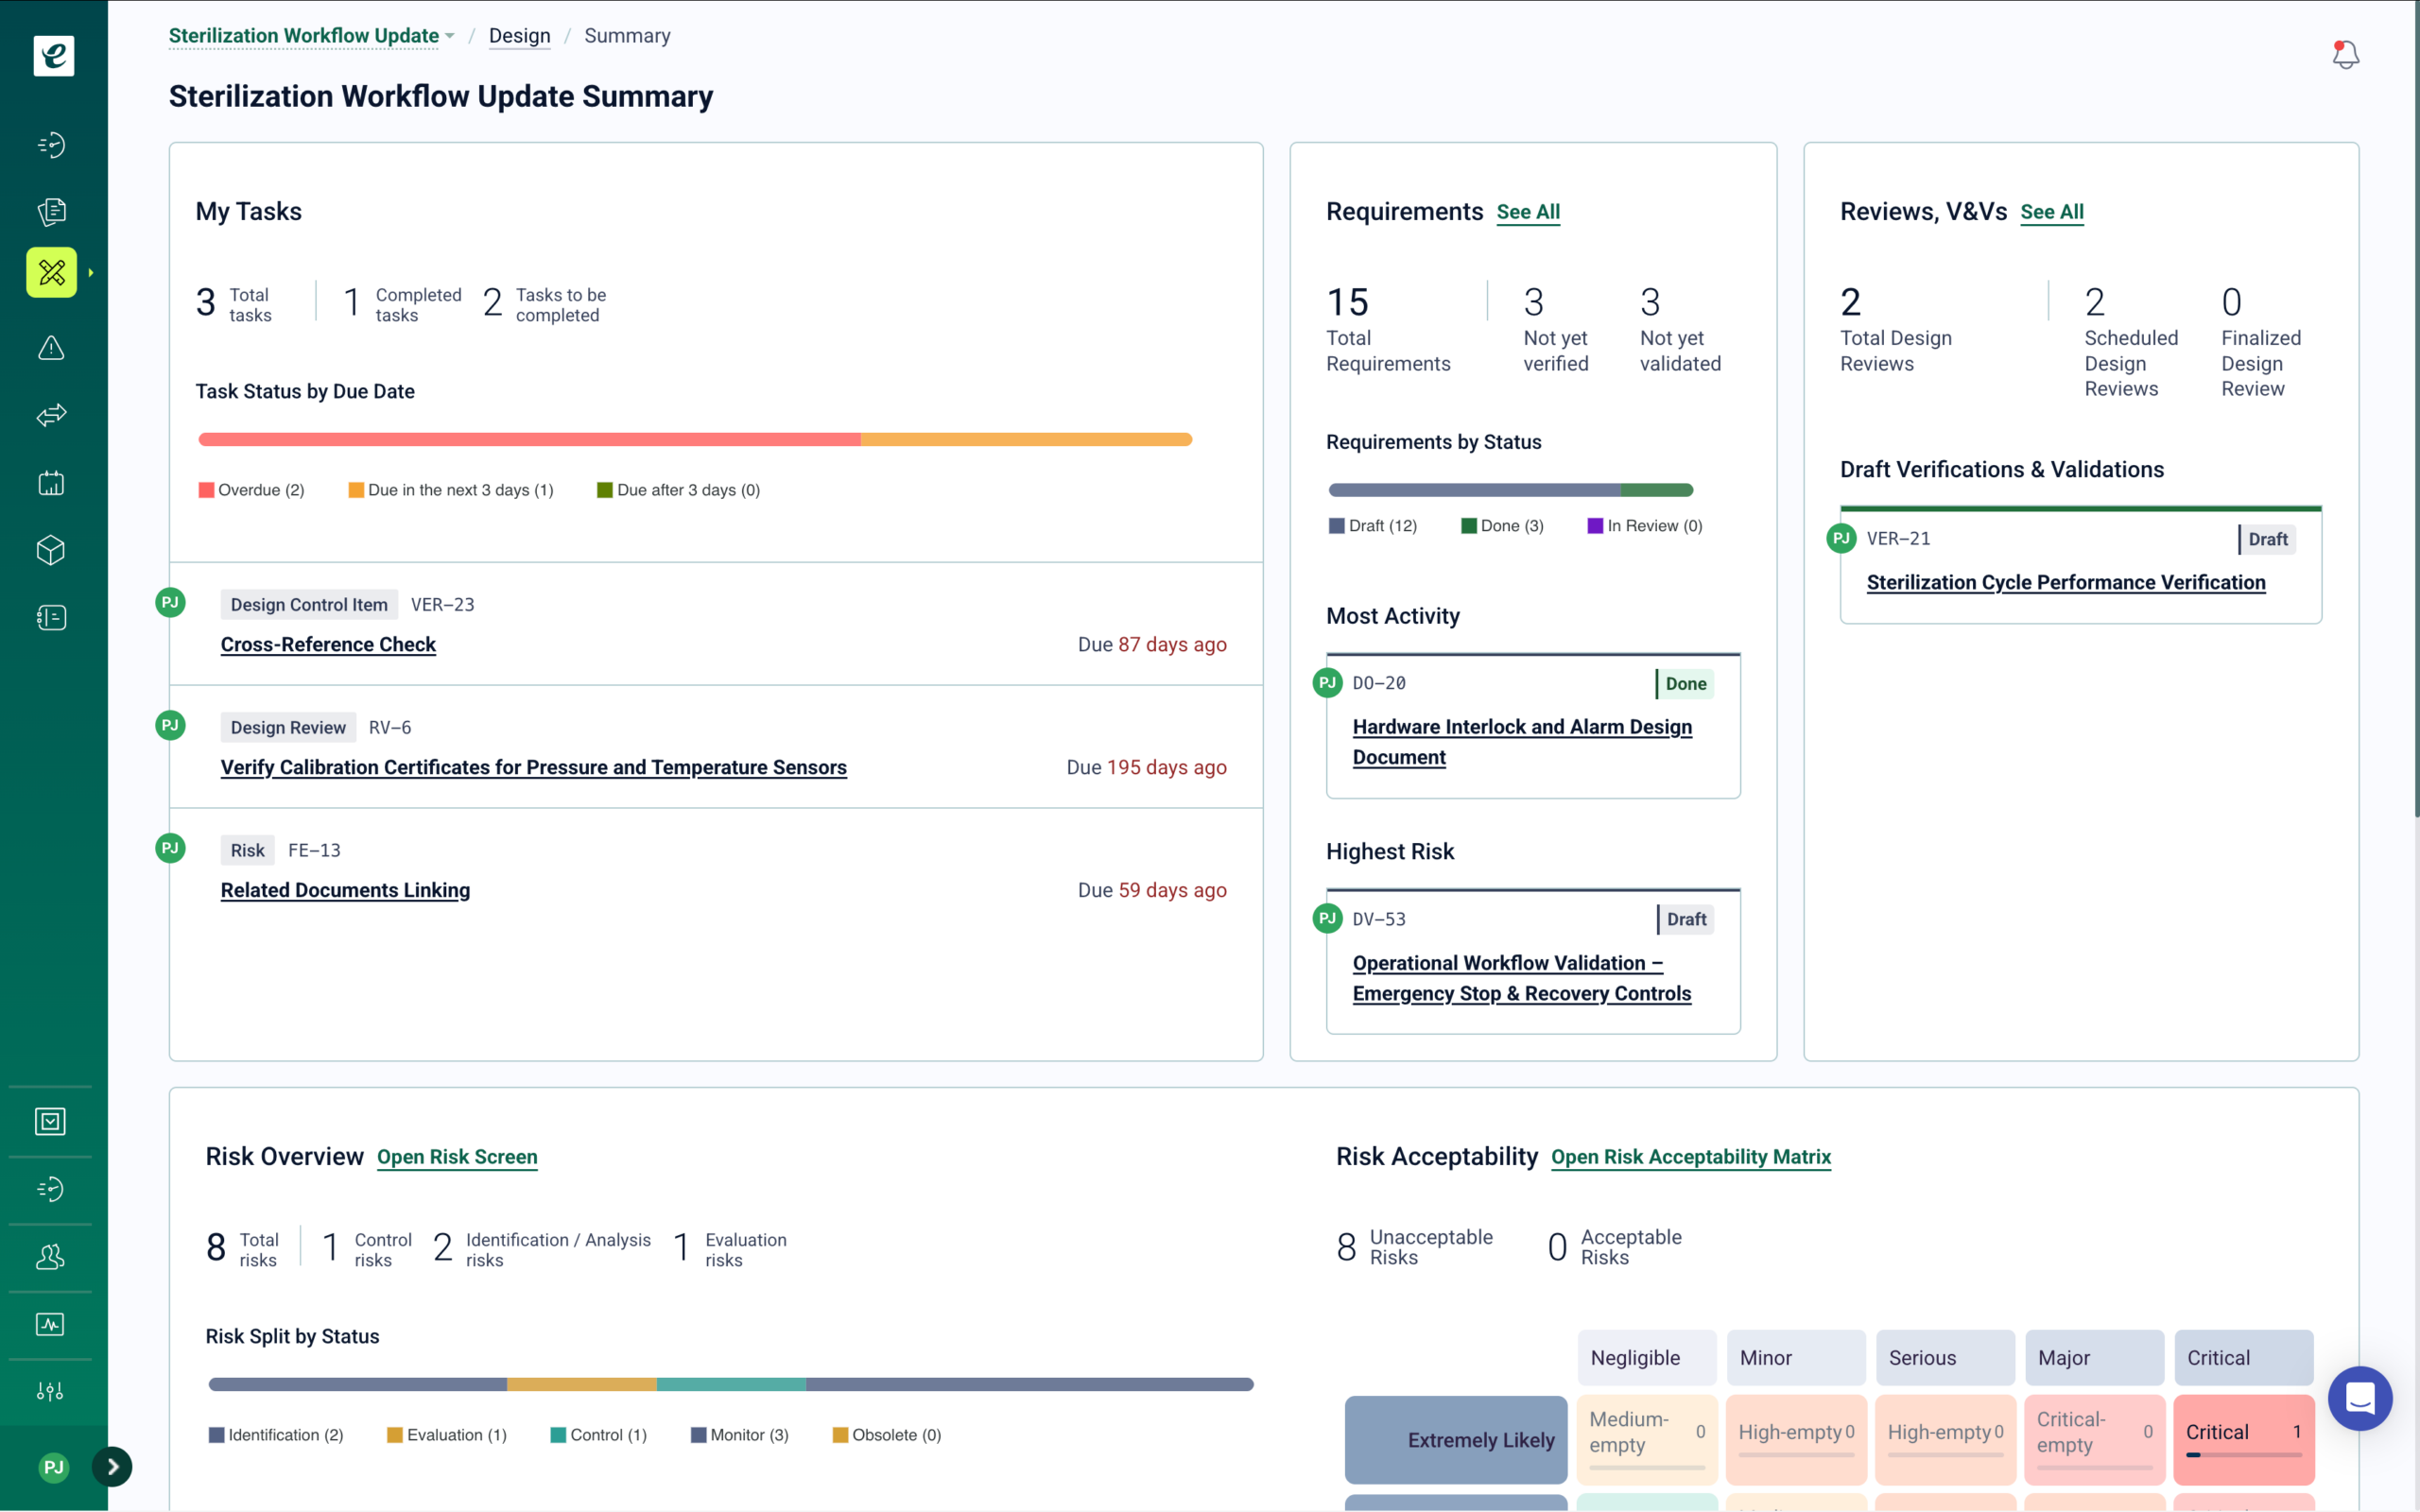This screenshot has height=1512, width=2420.
Task: Open See All link for Reviews, V&Vs
Action: pyautogui.click(x=2051, y=212)
